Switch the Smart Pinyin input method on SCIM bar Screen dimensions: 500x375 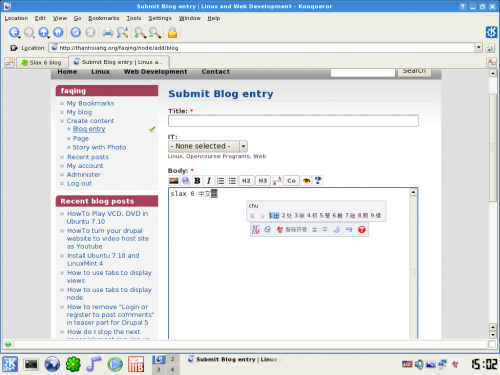pyautogui.click(x=292, y=229)
